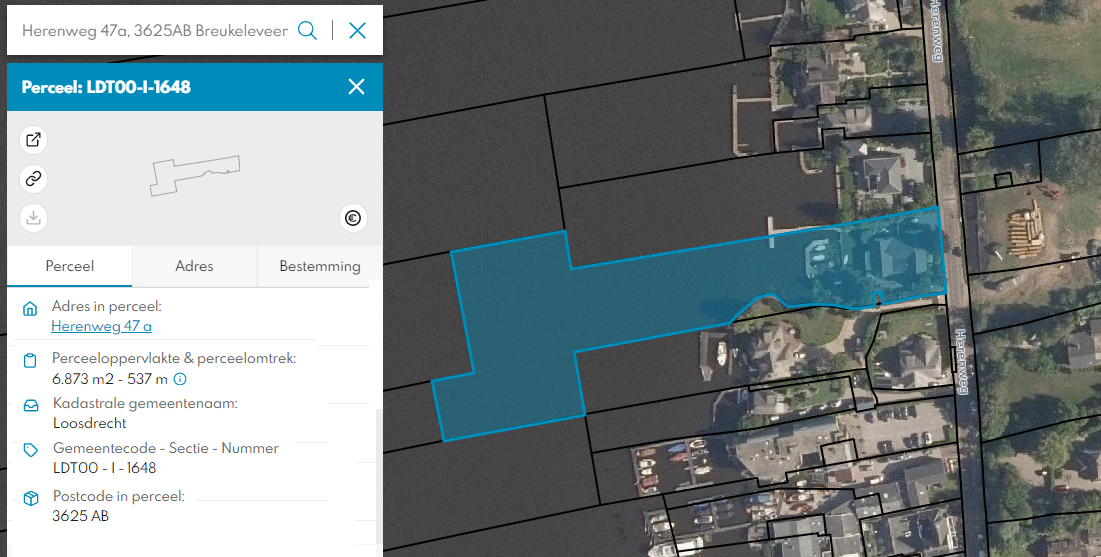Click the panel title 'Perceel: LDT00-I-1648'
This screenshot has height=557, width=1101.
point(106,87)
